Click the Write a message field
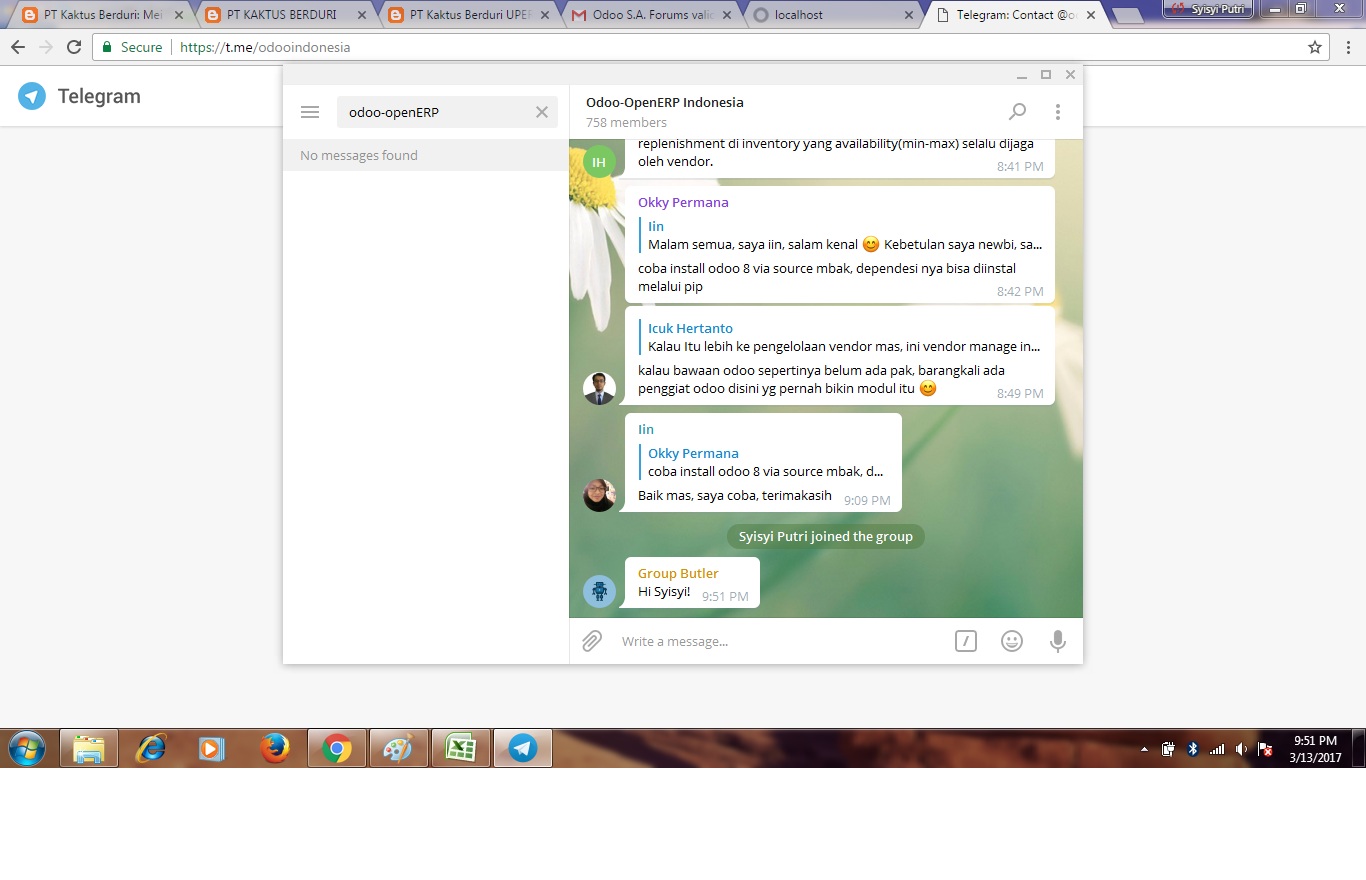The width and height of the screenshot is (1366, 880). coord(780,641)
